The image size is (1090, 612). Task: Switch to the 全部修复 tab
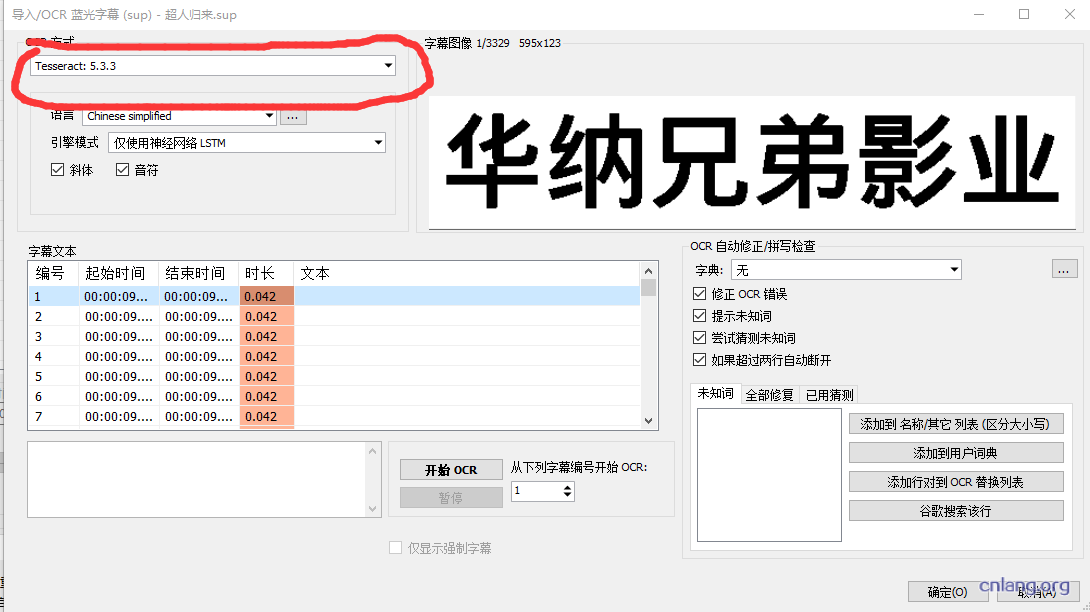coord(770,395)
